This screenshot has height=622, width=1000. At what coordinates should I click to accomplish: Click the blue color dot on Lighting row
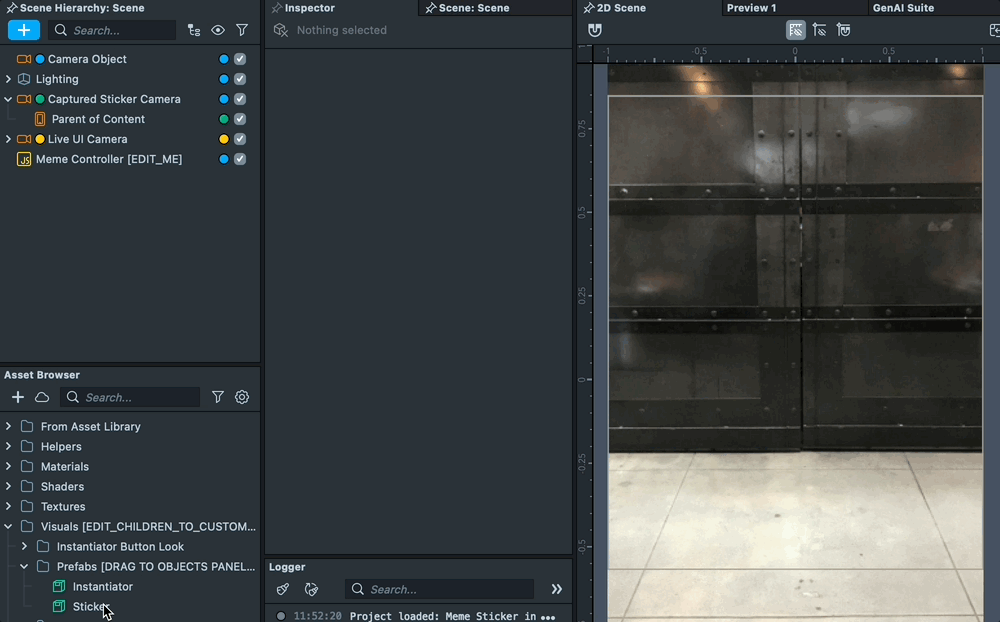coord(224,79)
